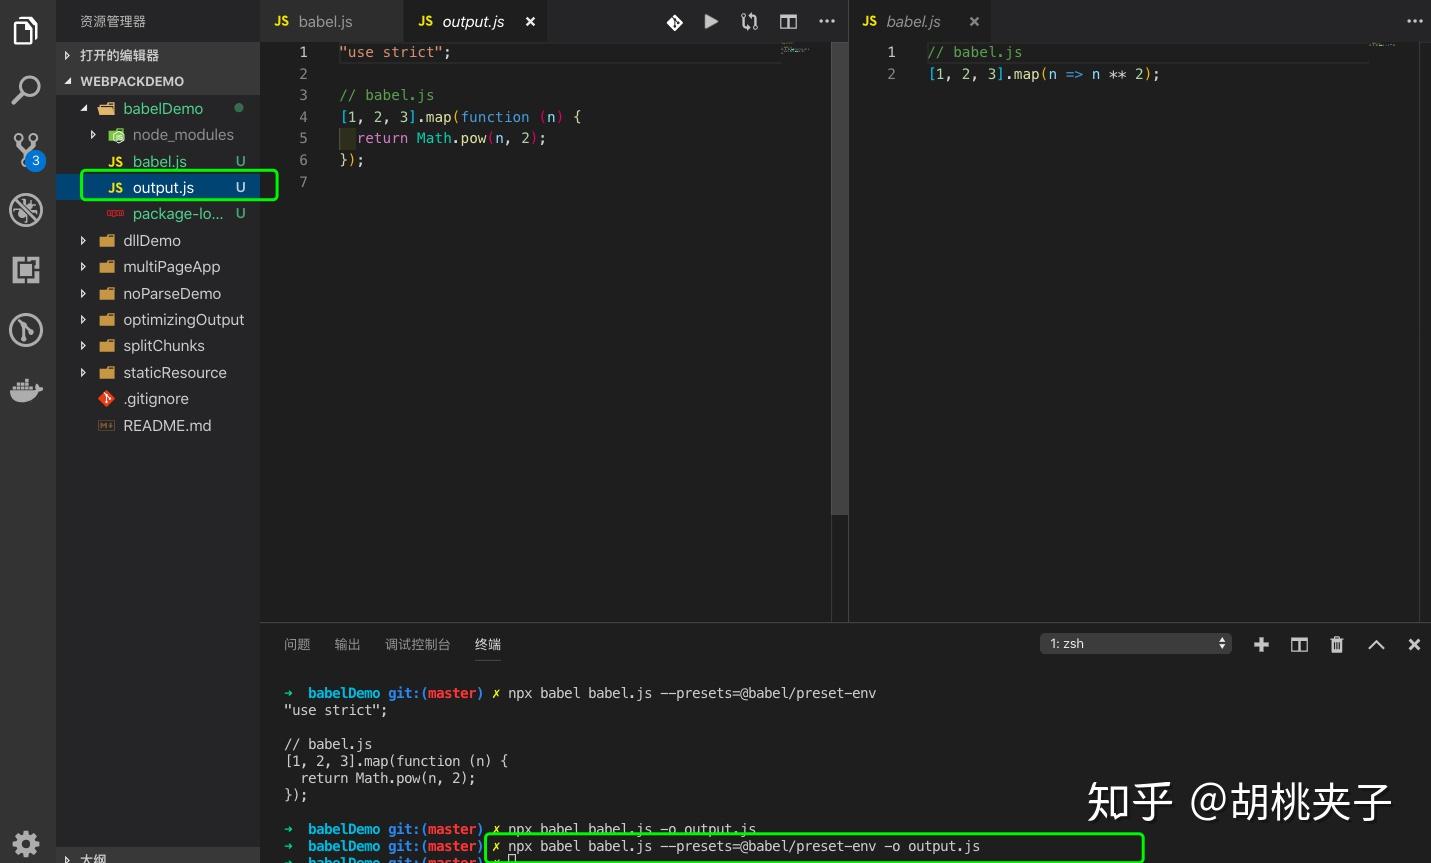This screenshot has height=863, width=1431.
Task: Click the Run play icon in the editor toolbar
Action: (710, 21)
